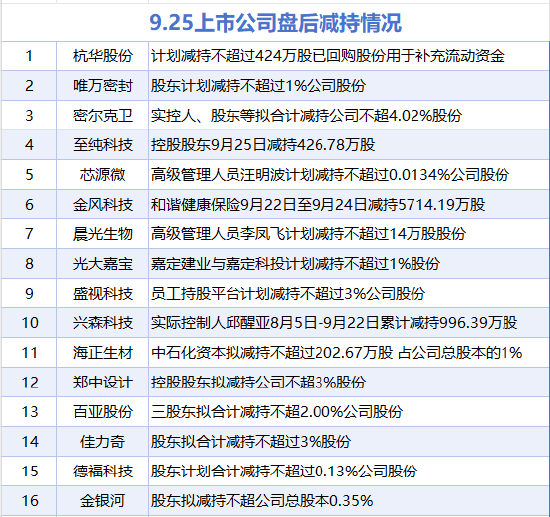Click '股东拟减持不超公司总股本0.35%' cell
Screen dimensions: 550x517
click(x=349, y=501)
